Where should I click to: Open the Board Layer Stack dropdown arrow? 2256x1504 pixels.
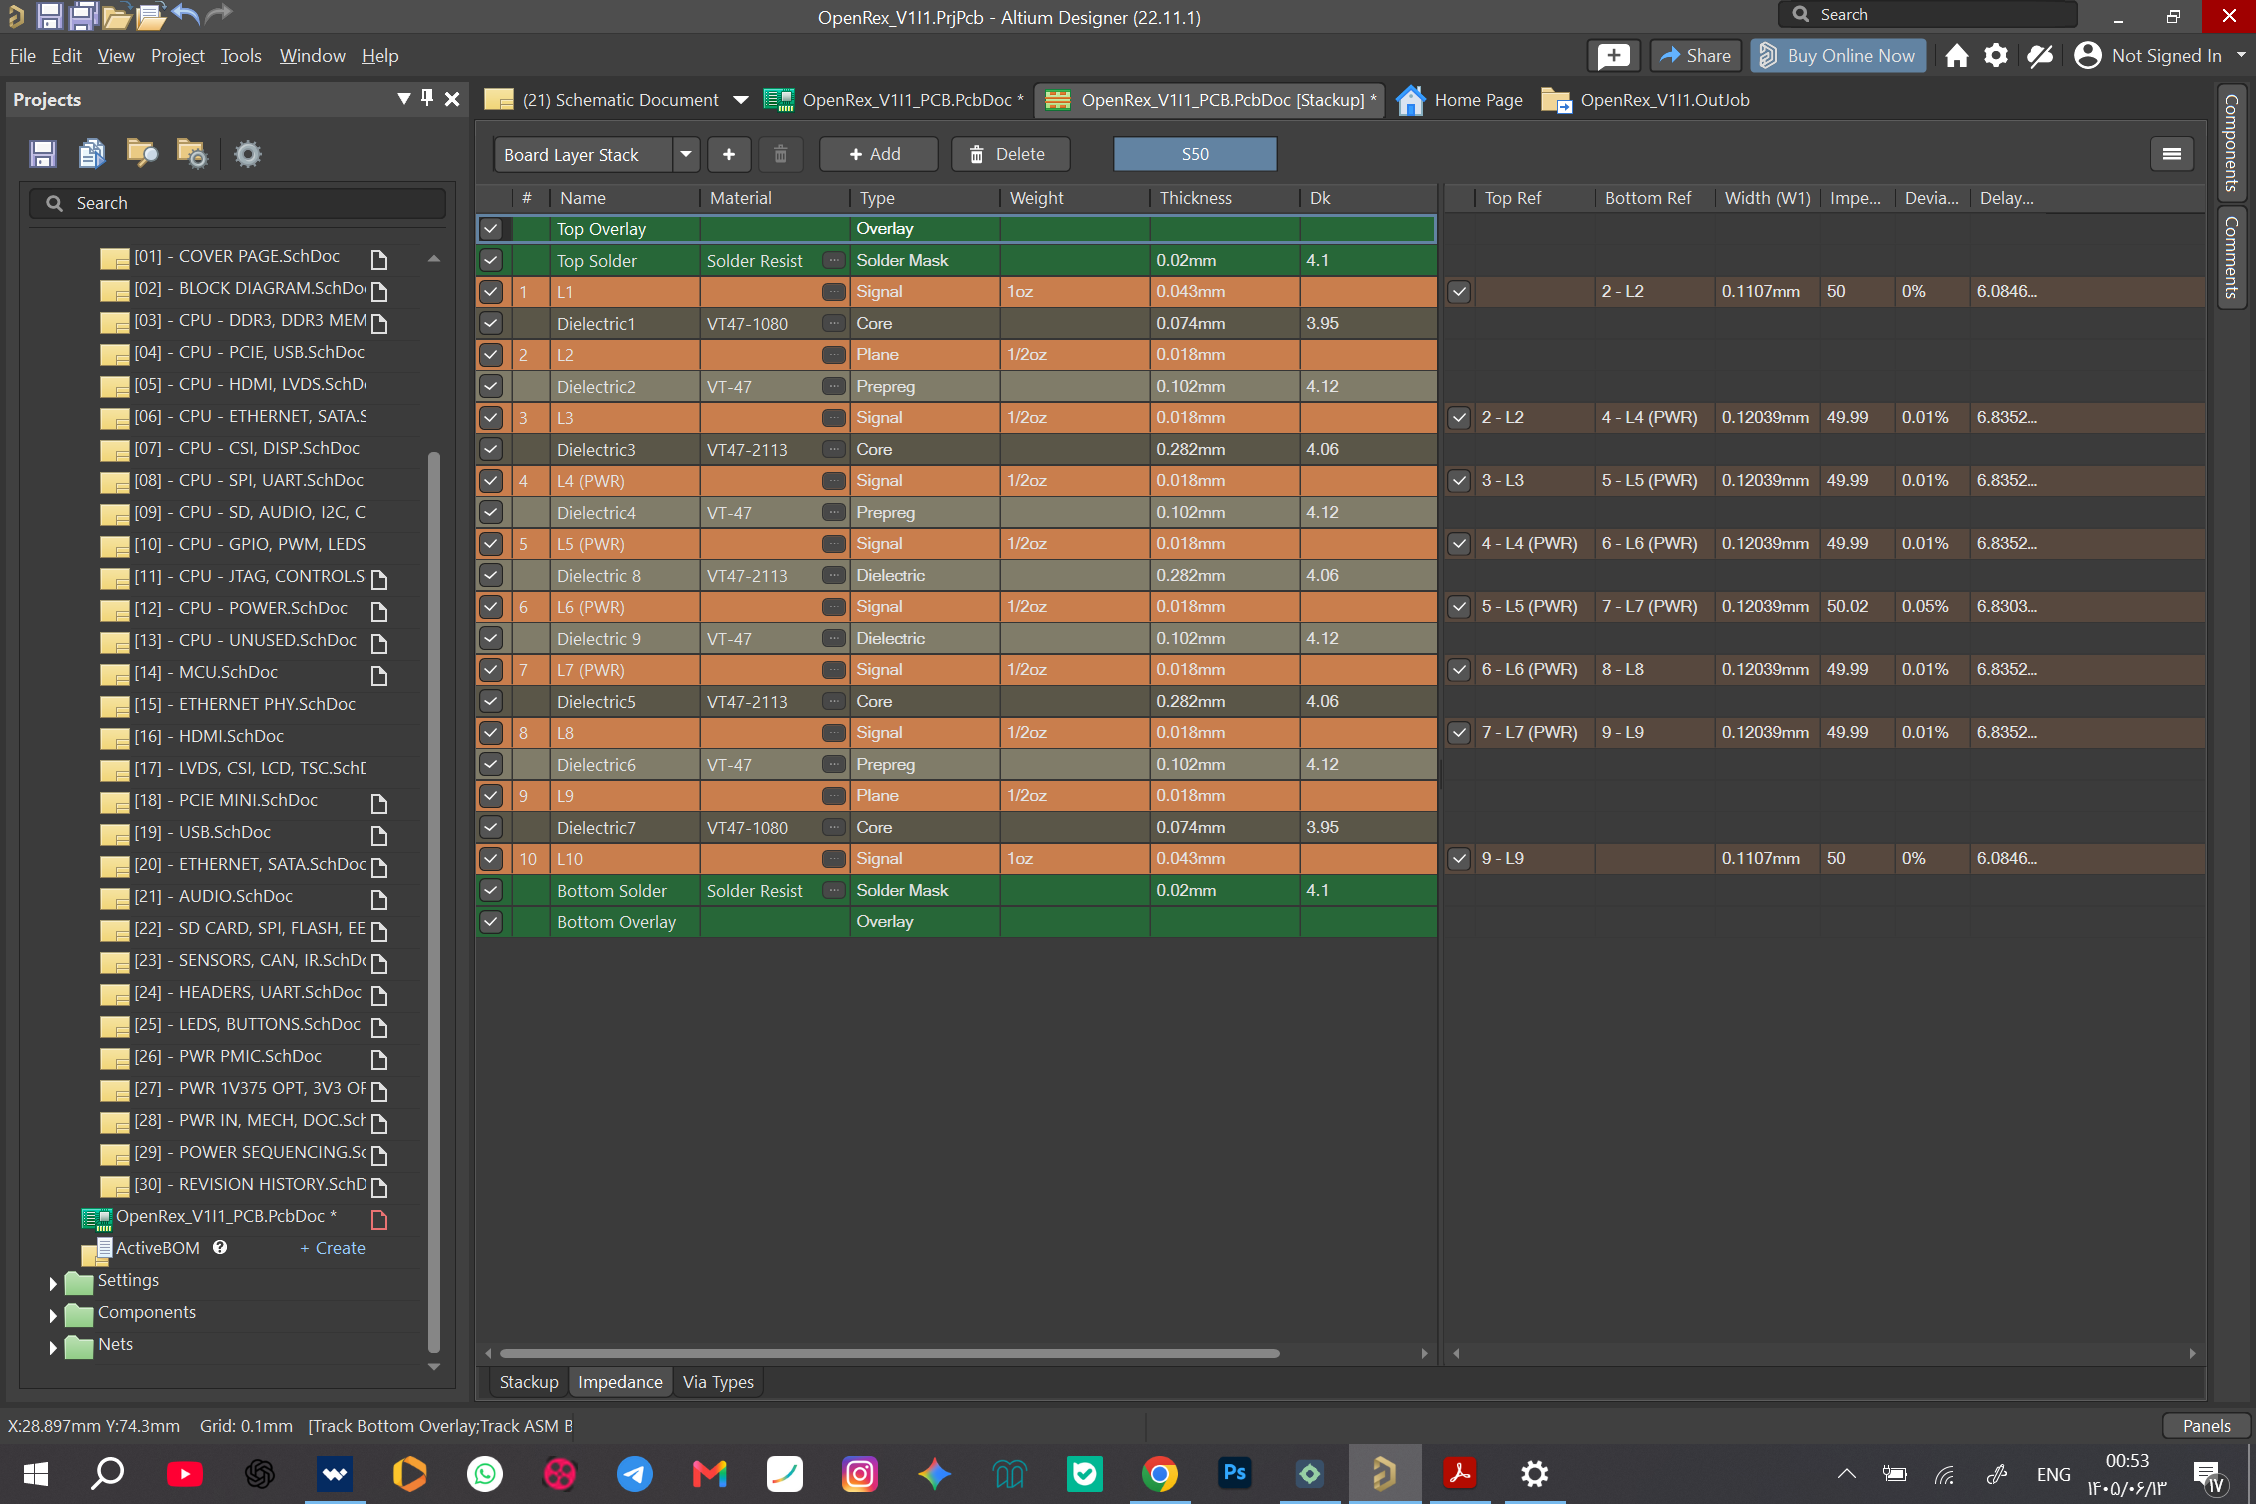tap(686, 154)
